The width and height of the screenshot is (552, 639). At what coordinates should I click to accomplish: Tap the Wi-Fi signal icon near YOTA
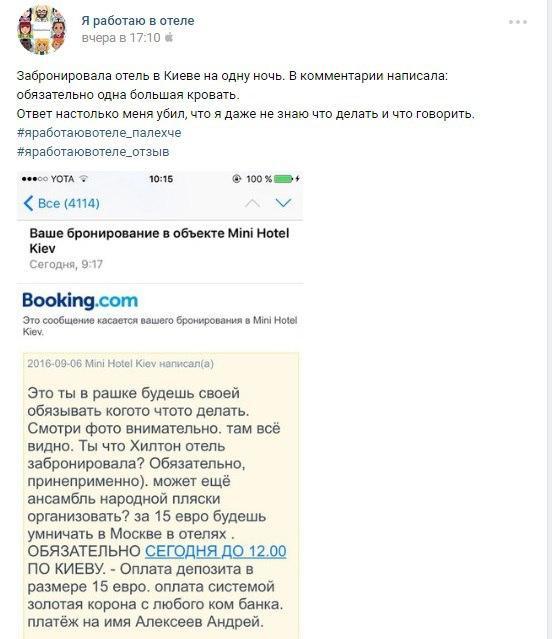tap(84, 179)
